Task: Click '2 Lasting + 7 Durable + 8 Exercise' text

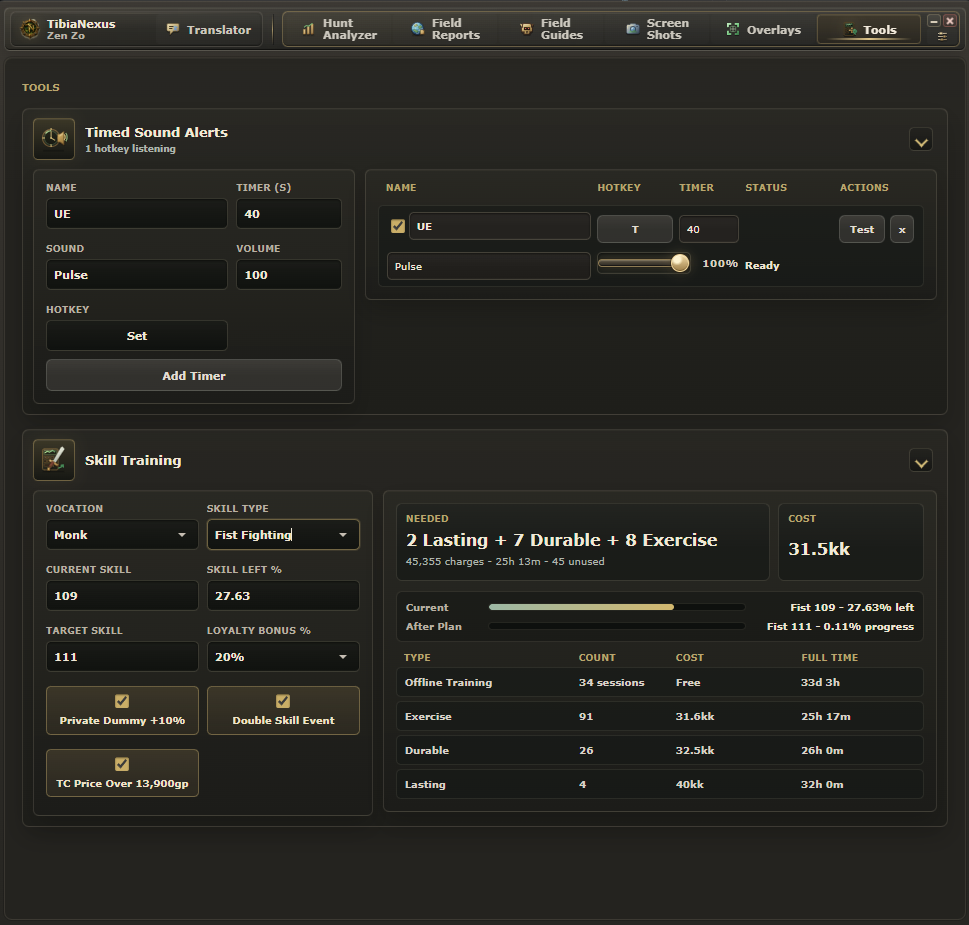Action: pos(561,540)
